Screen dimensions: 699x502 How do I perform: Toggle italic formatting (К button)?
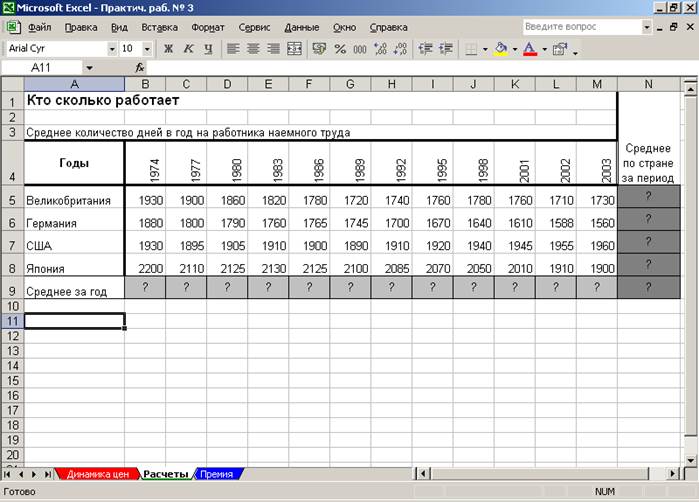[x=188, y=48]
